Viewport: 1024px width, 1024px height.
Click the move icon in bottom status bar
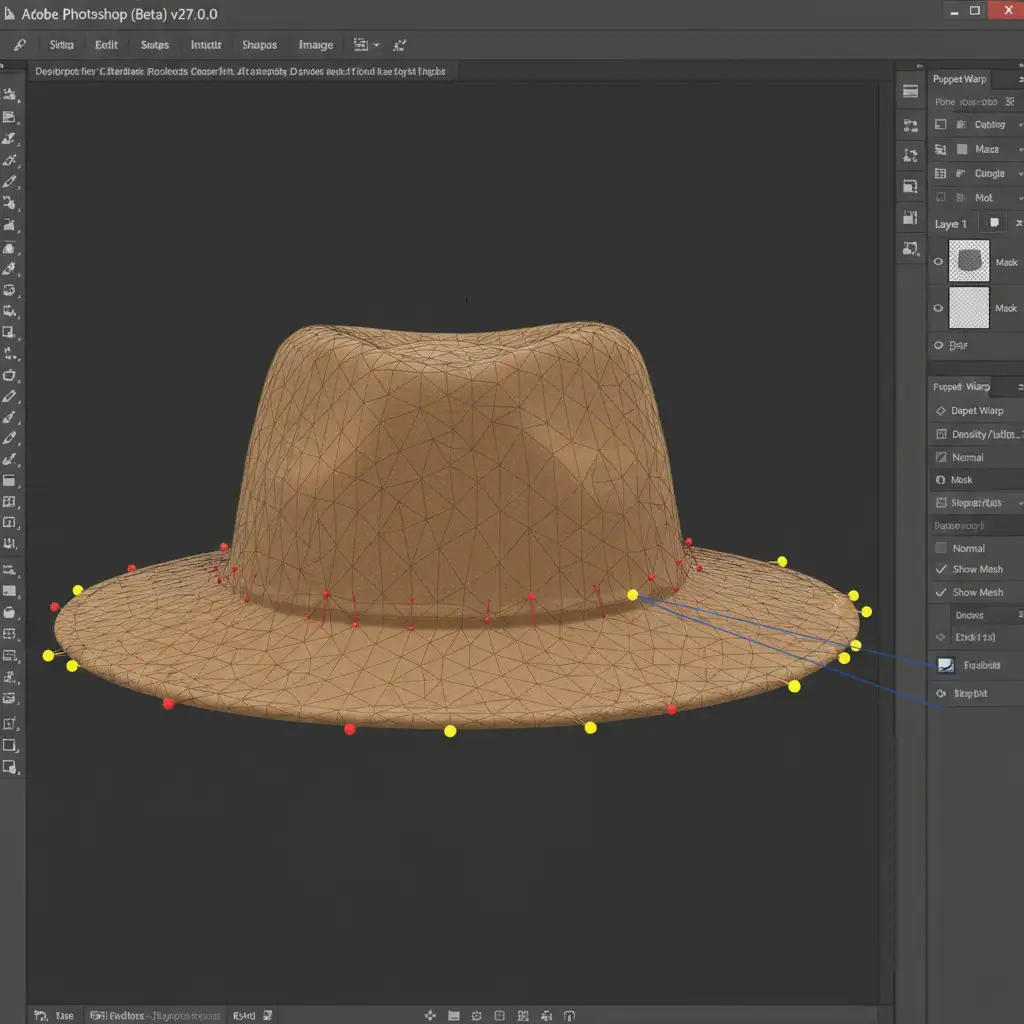point(431,1015)
